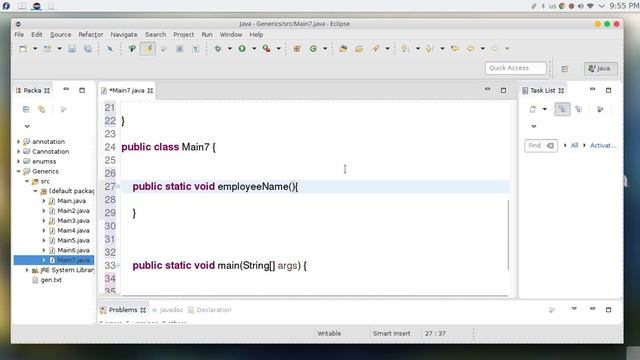This screenshot has height=360, width=640.
Task: Open the Back history dropdown arrow
Action: coord(482,49)
